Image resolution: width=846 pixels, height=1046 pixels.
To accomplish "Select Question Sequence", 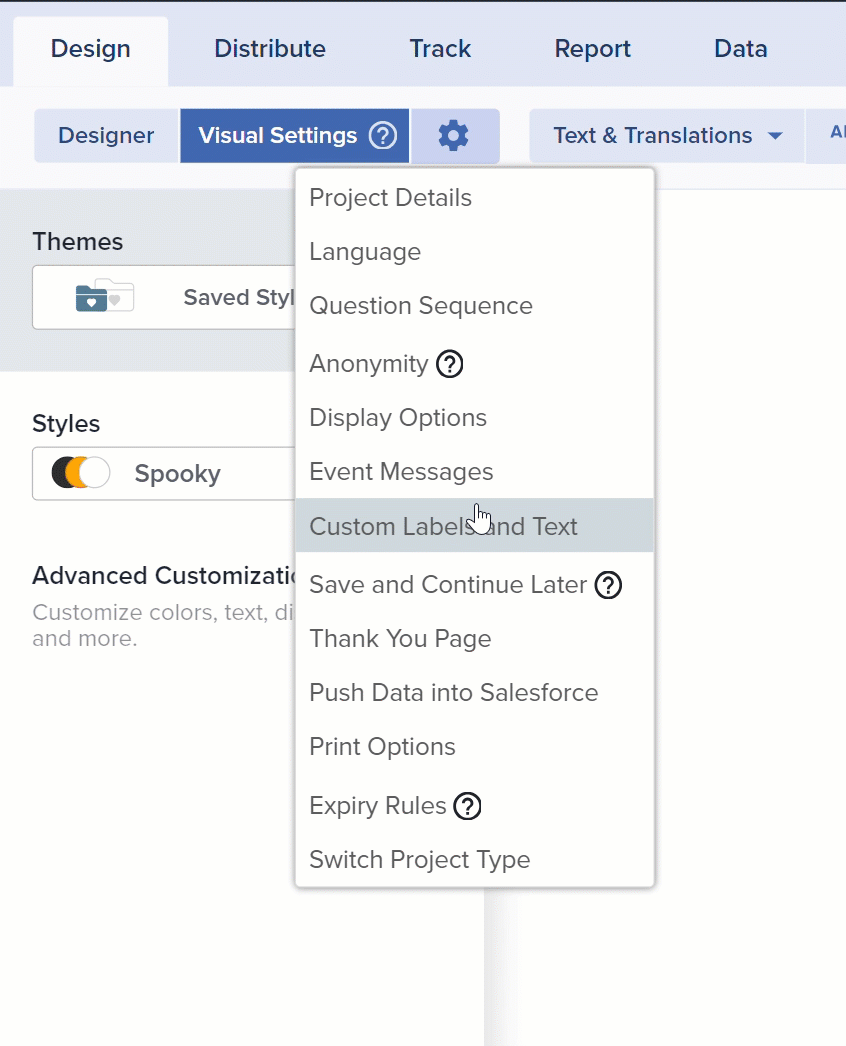I will coord(420,306).
